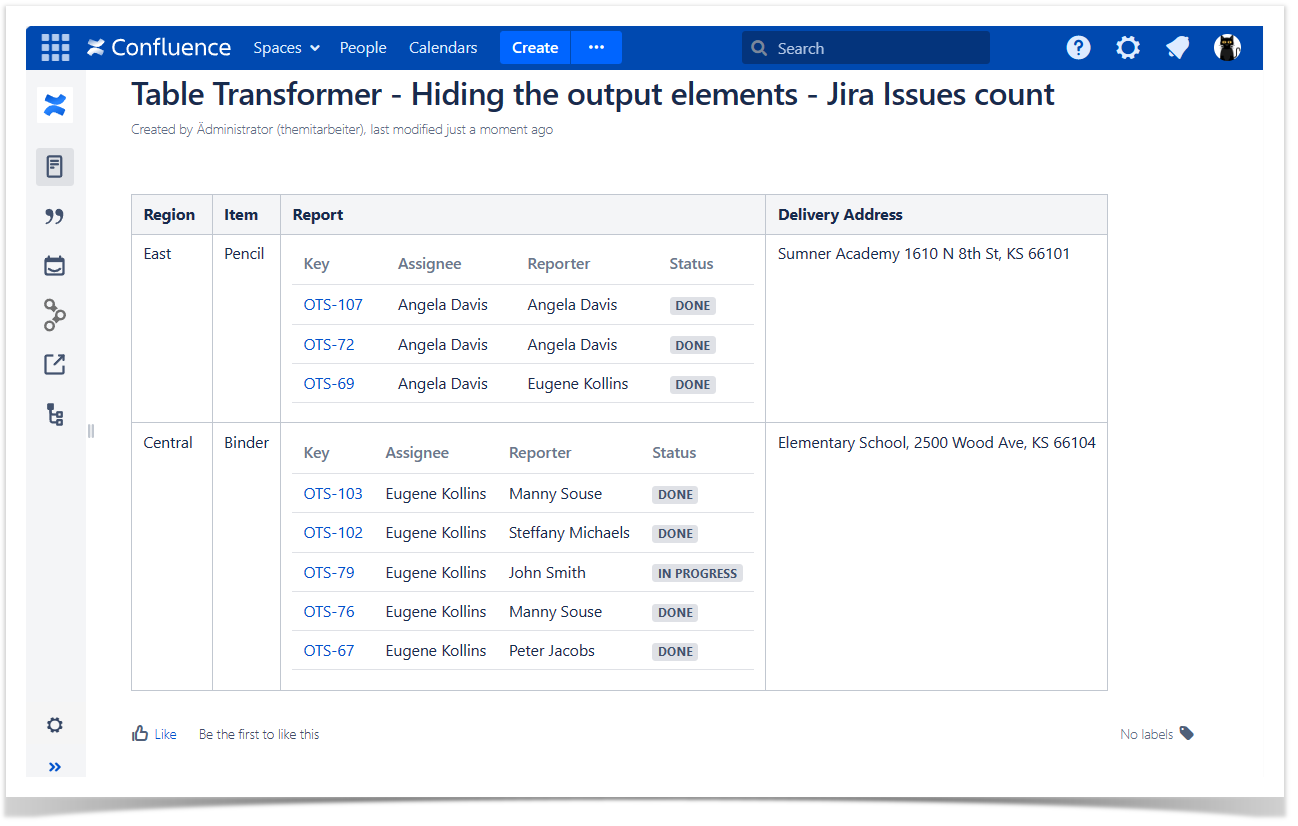Viewport: 1298px width, 826px height.
Task: Open the page tree icon in sidebar
Action: coord(55,415)
